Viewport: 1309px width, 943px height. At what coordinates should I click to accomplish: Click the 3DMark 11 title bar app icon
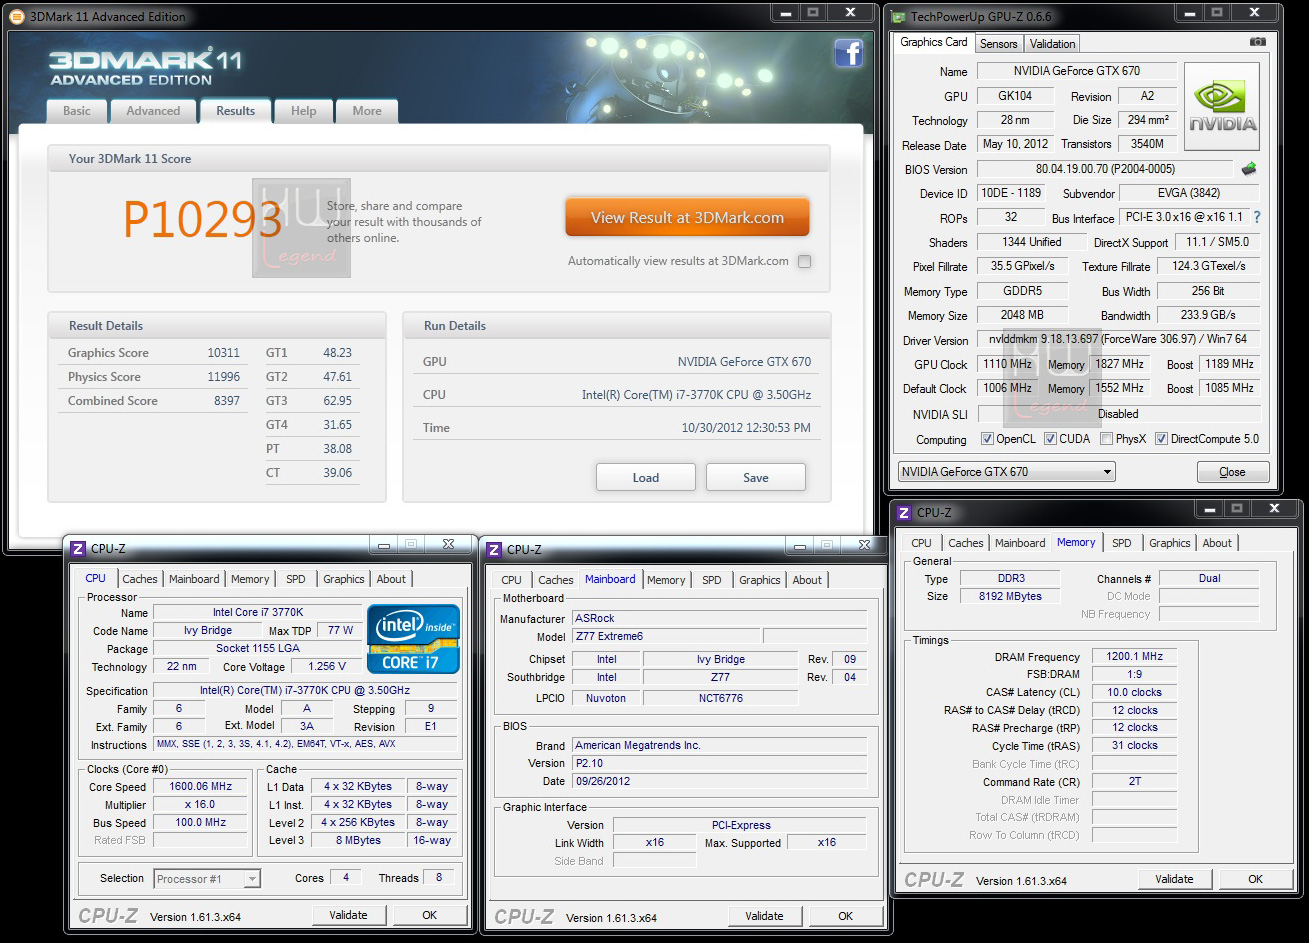19,17
